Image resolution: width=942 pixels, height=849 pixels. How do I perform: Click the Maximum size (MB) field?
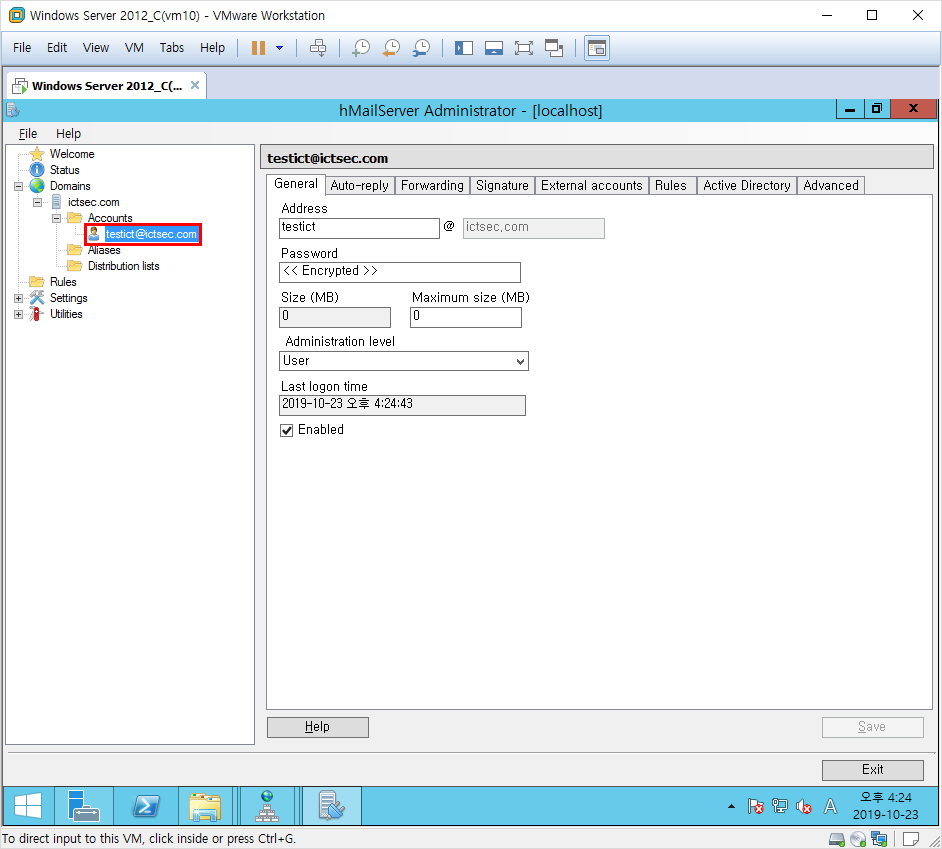pos(466,317)
